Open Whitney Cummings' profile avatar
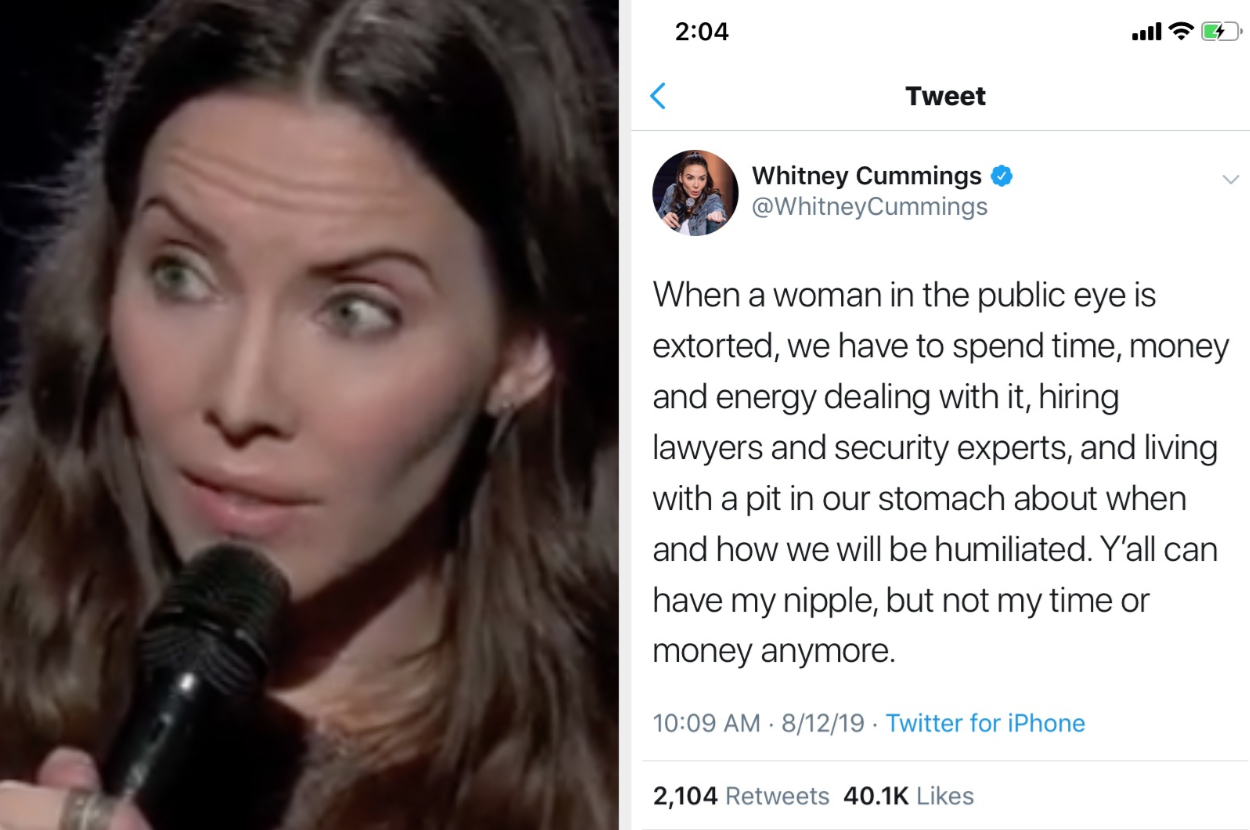 tap(695, 193)
